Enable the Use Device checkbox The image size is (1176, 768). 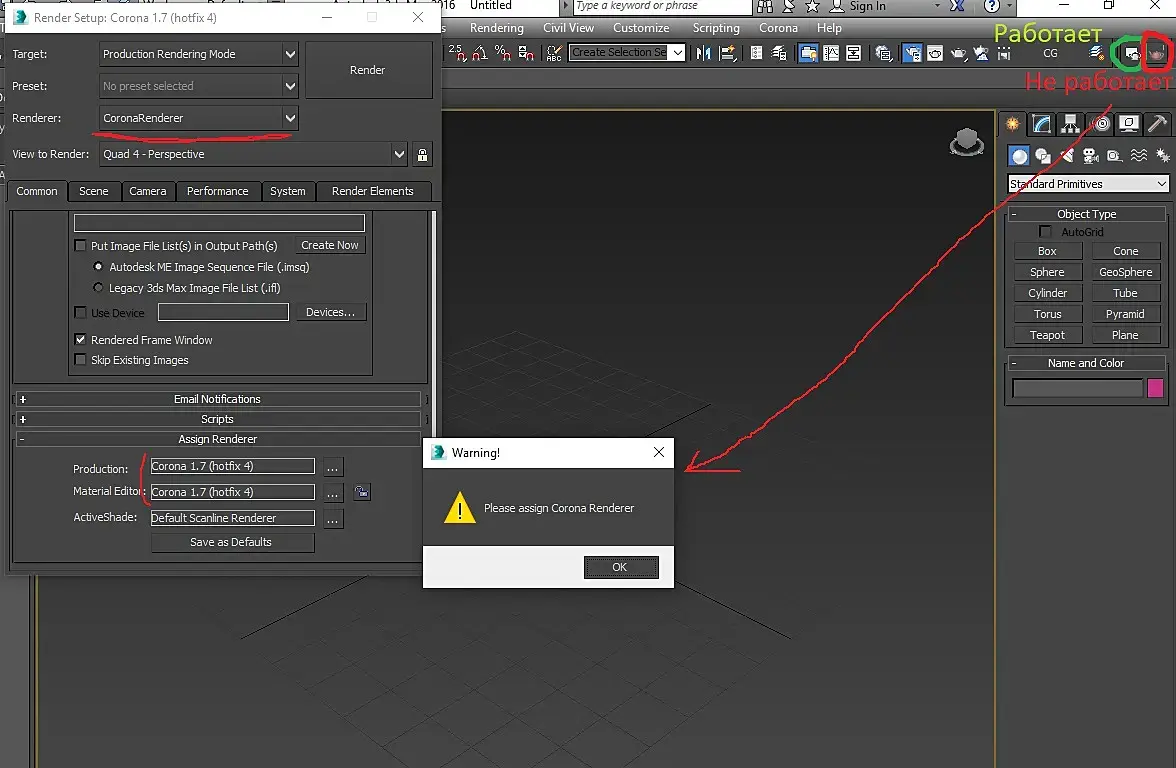click(80, 312)
